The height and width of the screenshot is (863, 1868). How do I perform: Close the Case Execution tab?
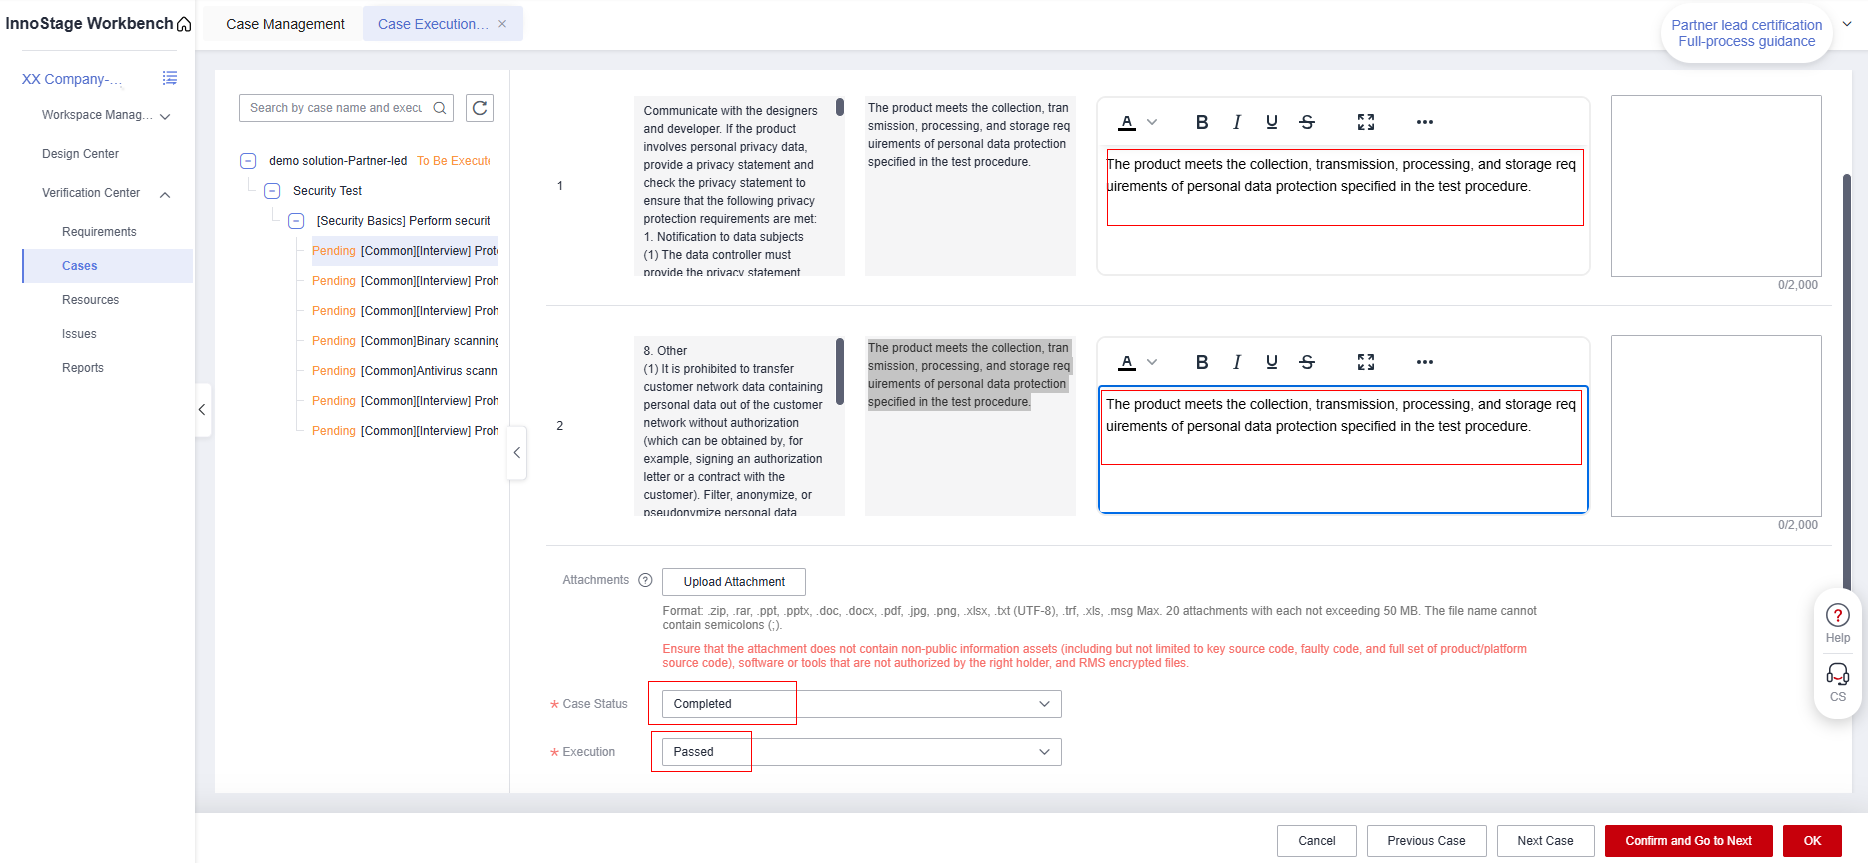(x=502, y=24)
